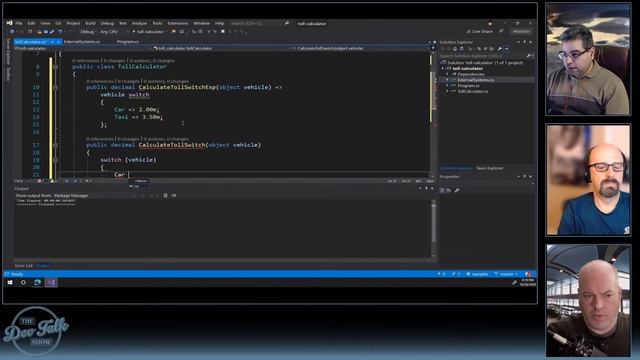This screenshot has width=640, height=360.
Task: Open the Extensions menu
Action: (x=178, y=23)
